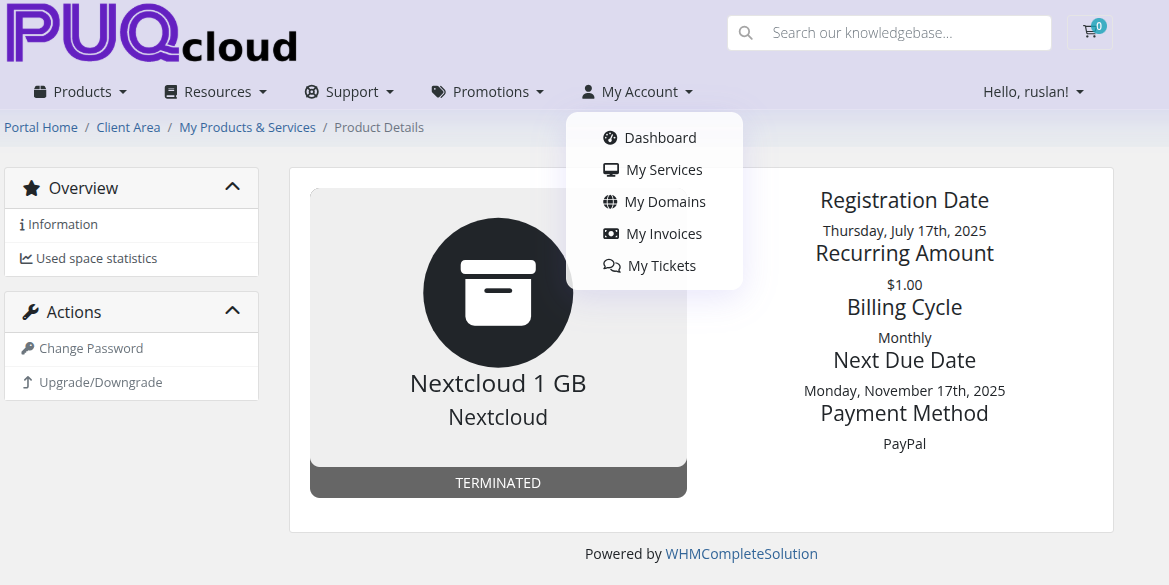
Task: Click the Nextcloud archive box icon
Action: [498, 292]
